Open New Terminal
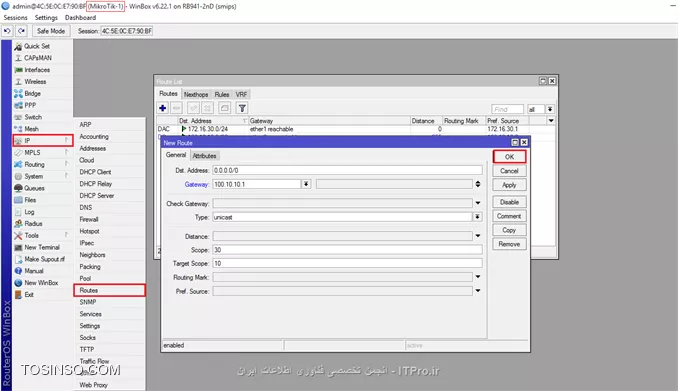This screenshot has height=391, width=678. click(x=42, y=247)
